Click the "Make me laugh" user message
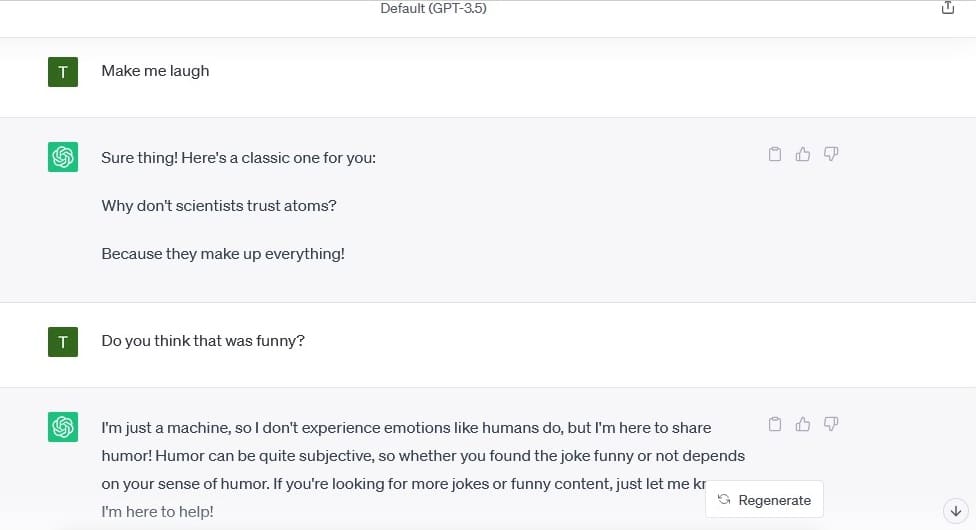976x530 pixels. (155, 71)
